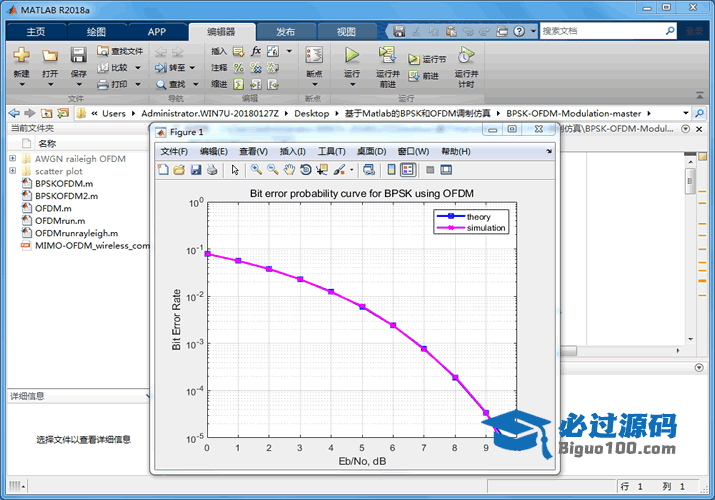This screenshot has height=500, width=715.
Task: Open the brush tool dropdown arrow
Action: pos(351,170)
